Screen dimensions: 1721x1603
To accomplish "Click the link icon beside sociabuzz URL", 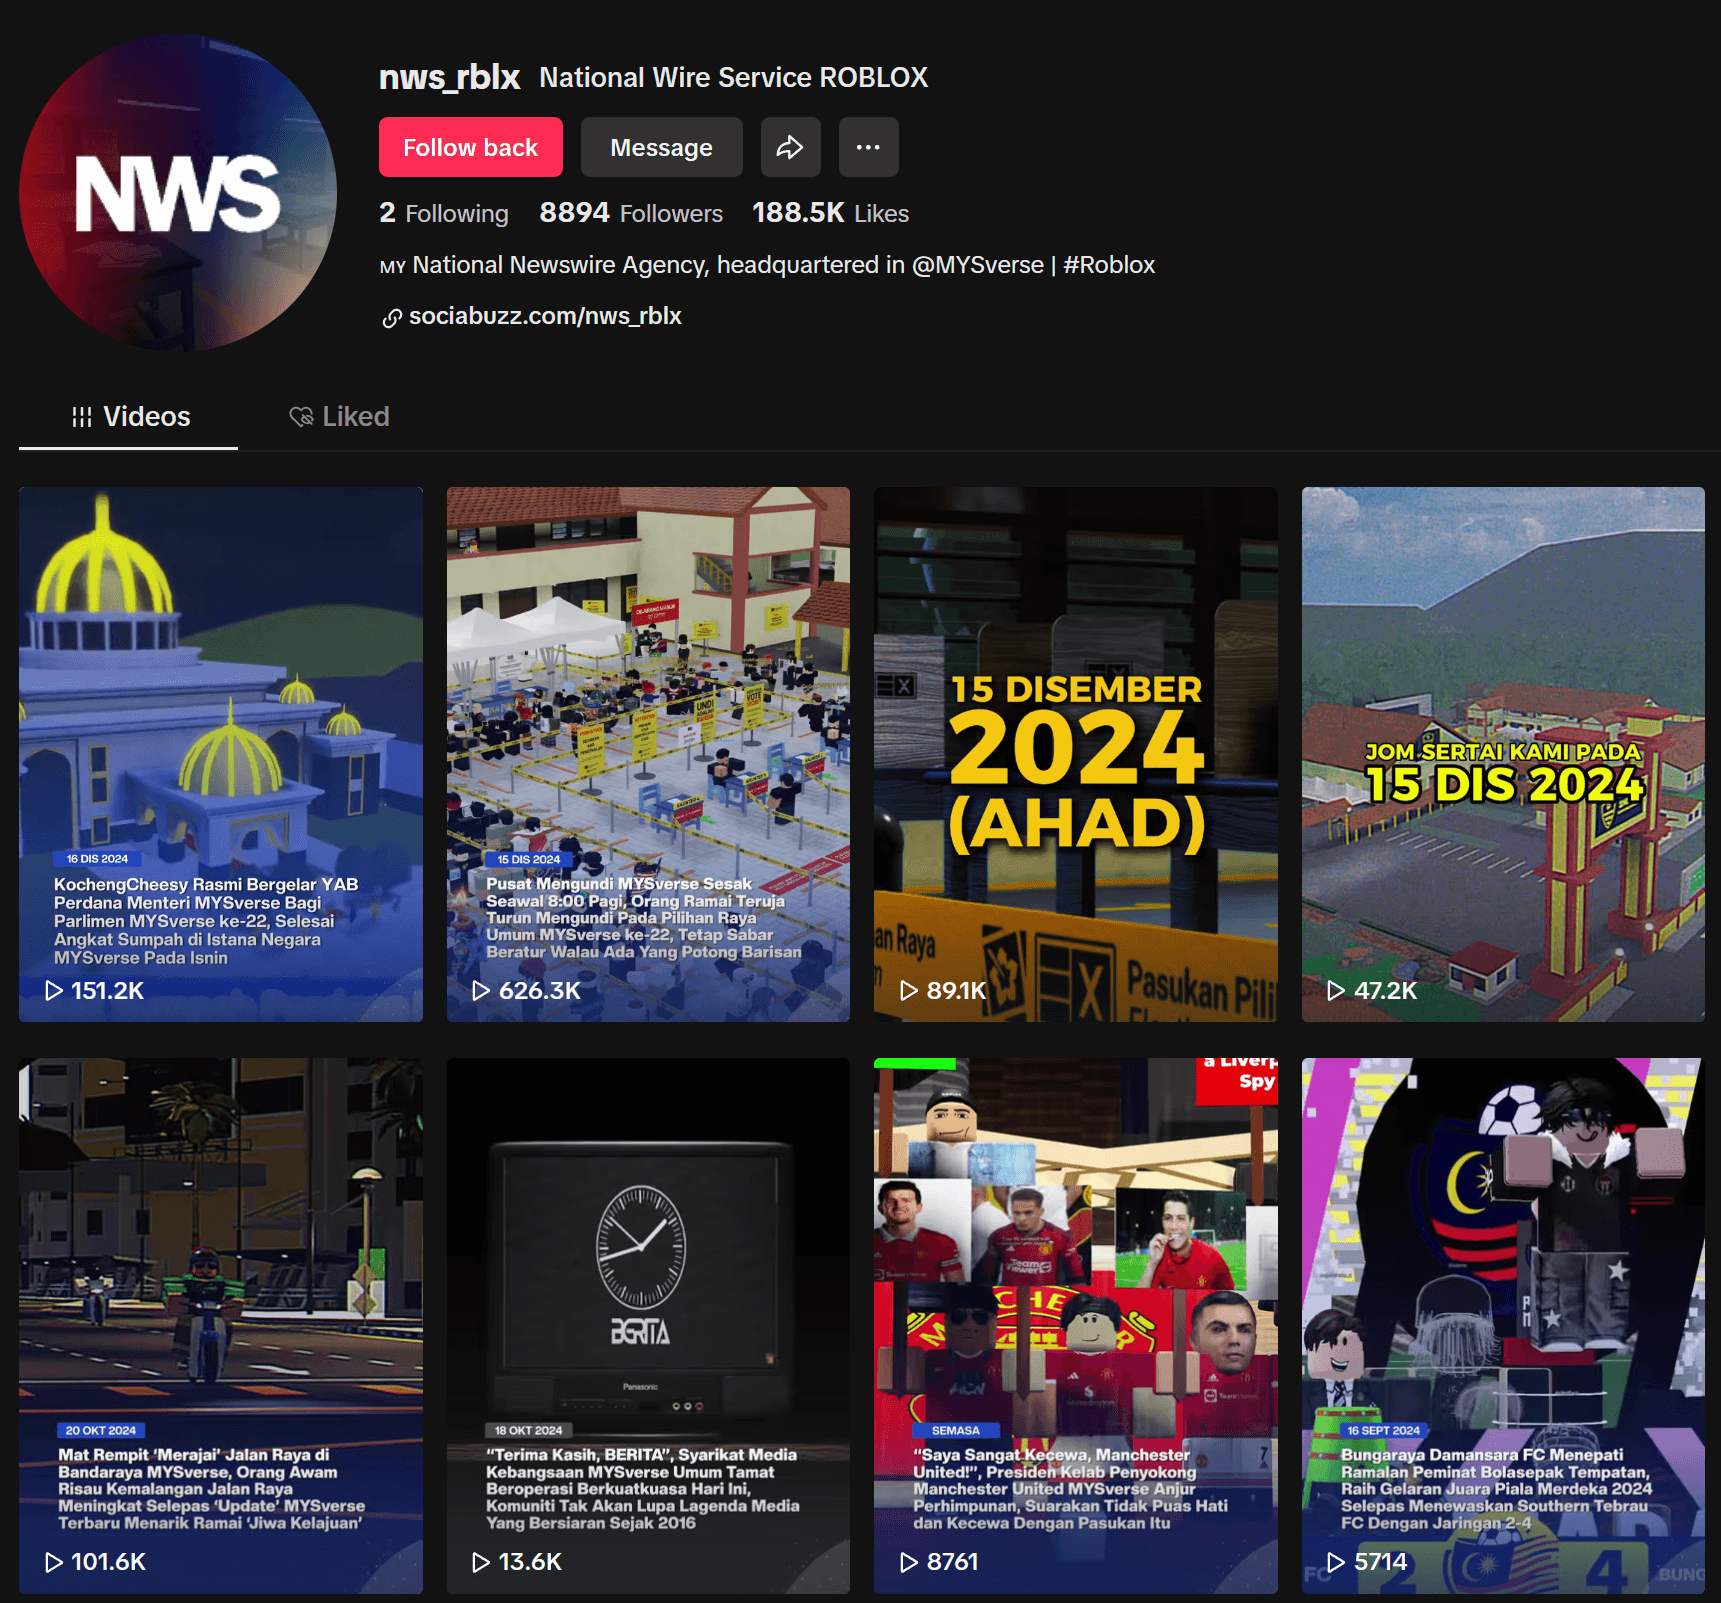I will coord(392,318).
